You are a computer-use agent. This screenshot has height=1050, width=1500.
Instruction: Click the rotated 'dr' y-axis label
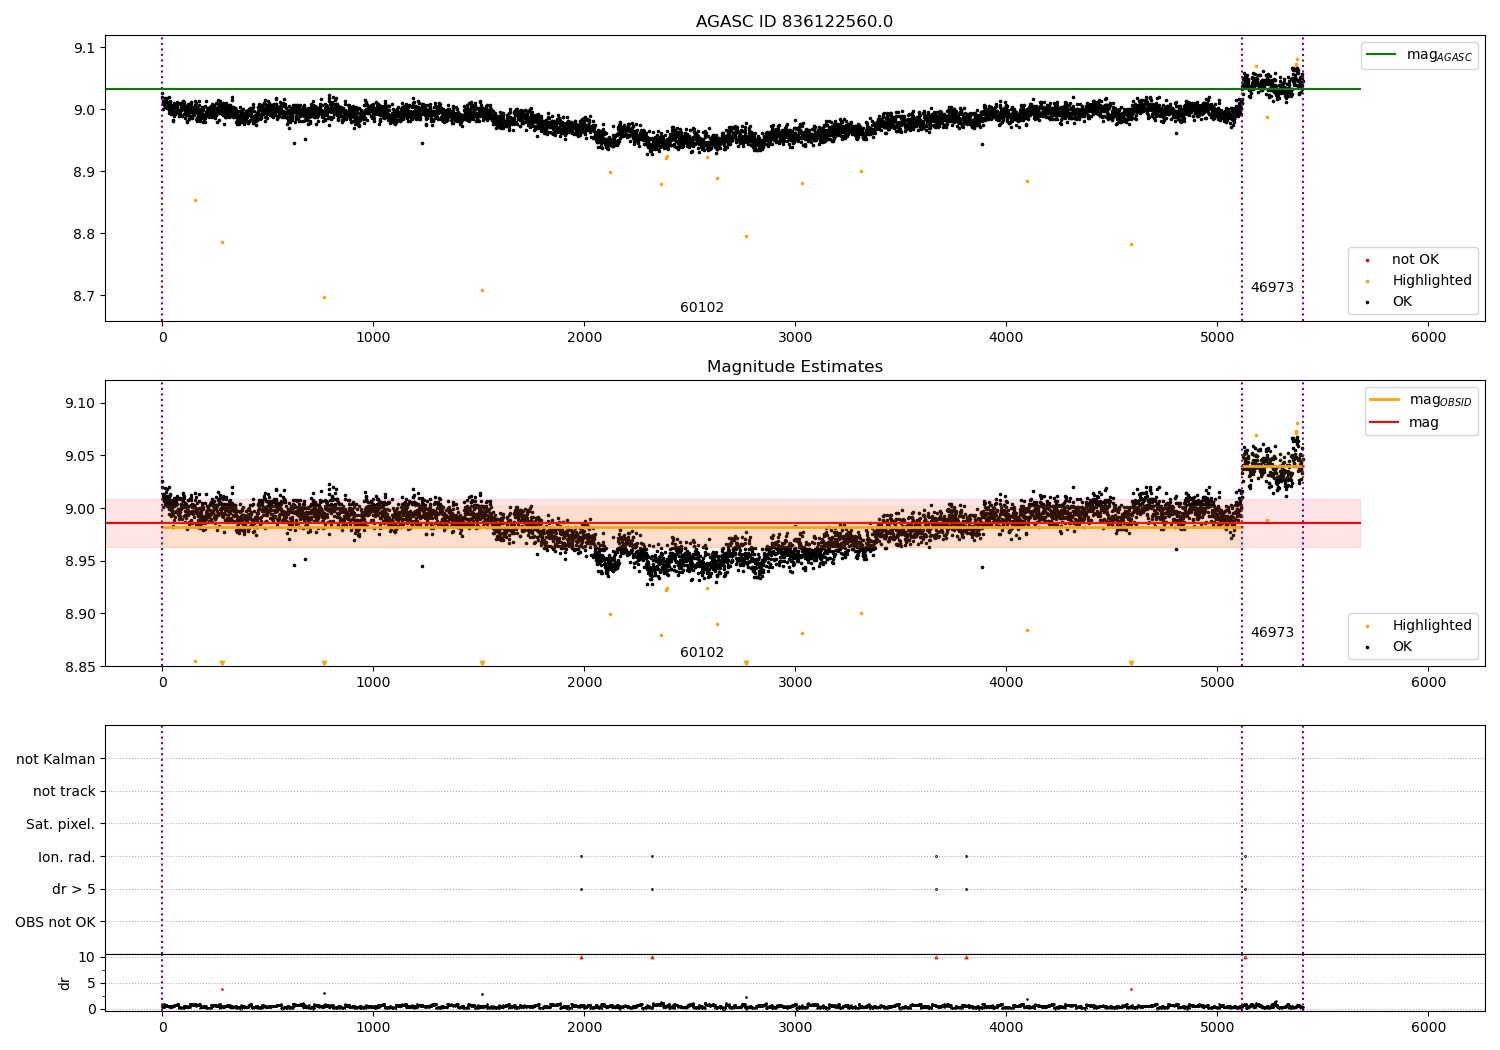(65, 983)
